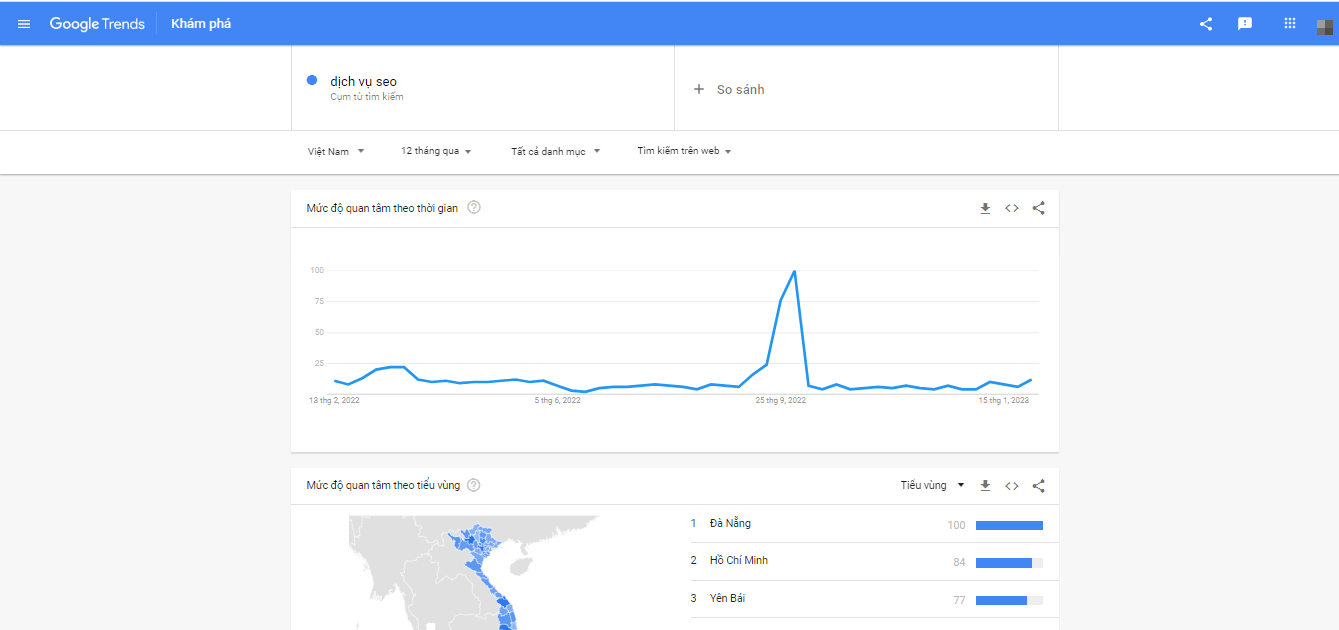Open the 12 tháng qua time range dropdown
The width and height of the screenshot is (1339, 630).
click(436, 151)
